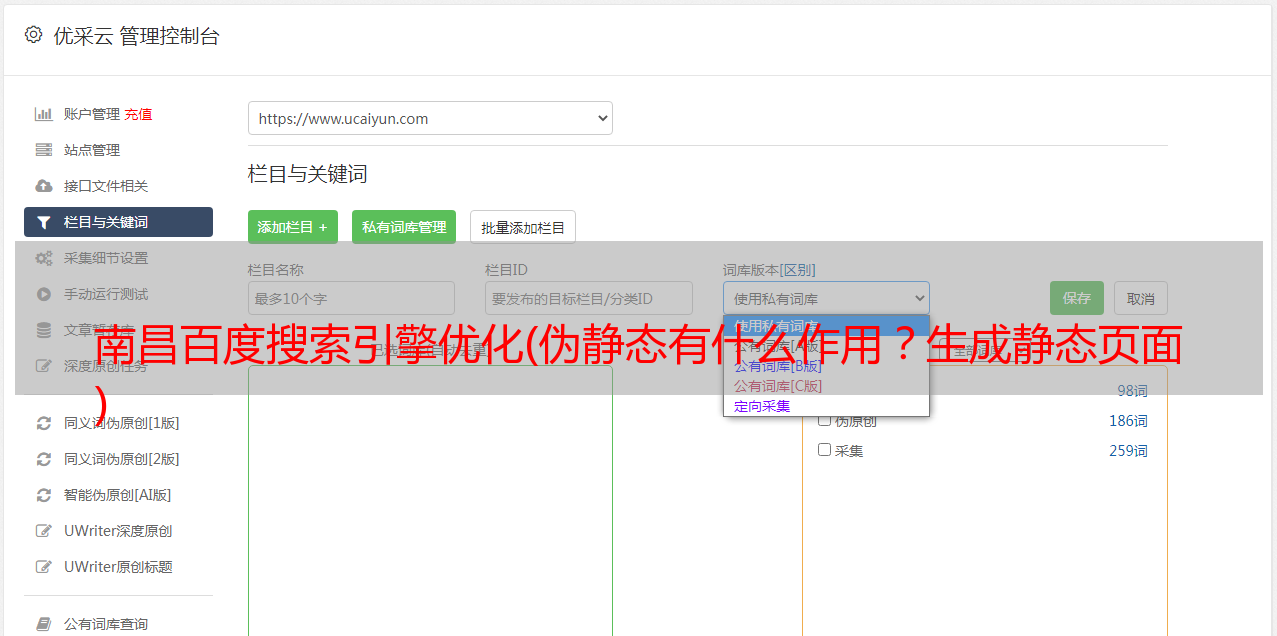Open the https://www.ucaiyun.com site dropdown
This screenshot has width=1277, height=636.
430,118
